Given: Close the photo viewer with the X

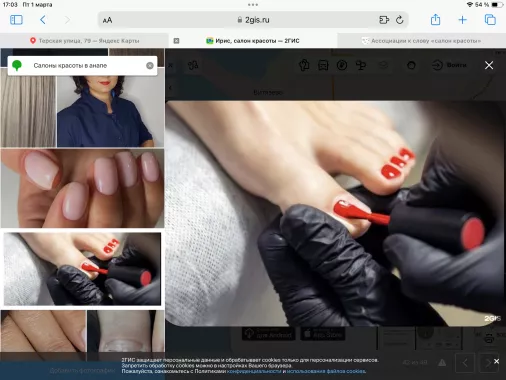Looking at the screenshot, I should (489, 65).
